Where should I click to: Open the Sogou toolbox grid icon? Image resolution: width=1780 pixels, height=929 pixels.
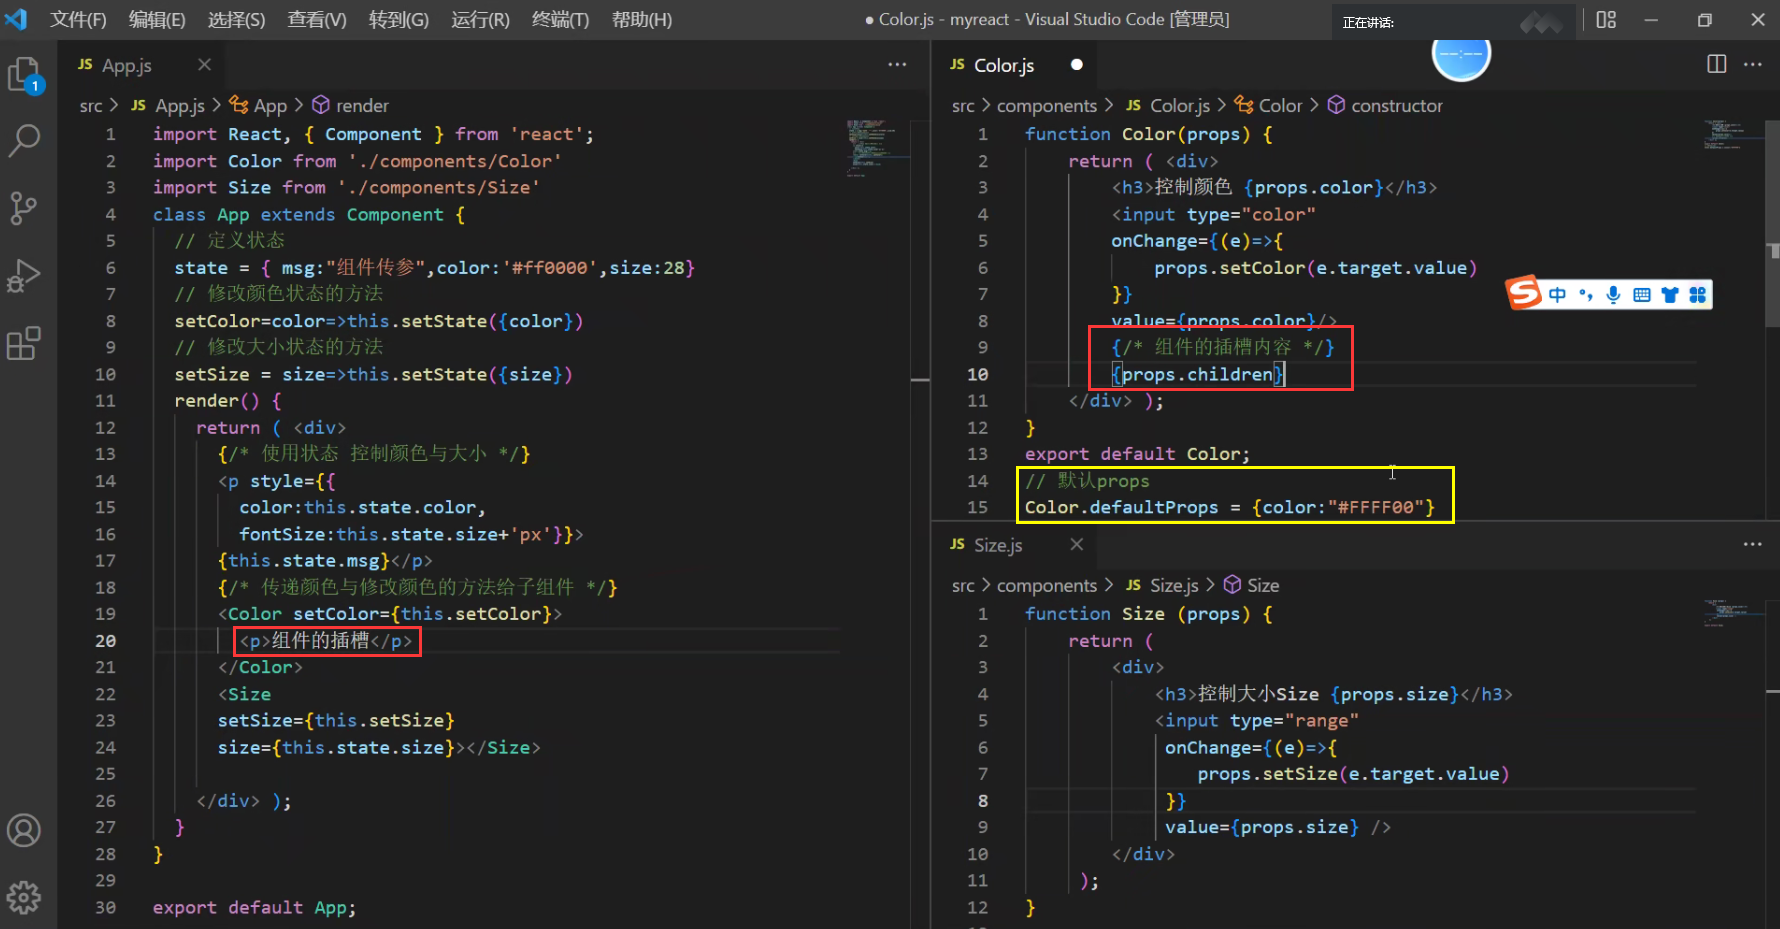point(1697,294)
